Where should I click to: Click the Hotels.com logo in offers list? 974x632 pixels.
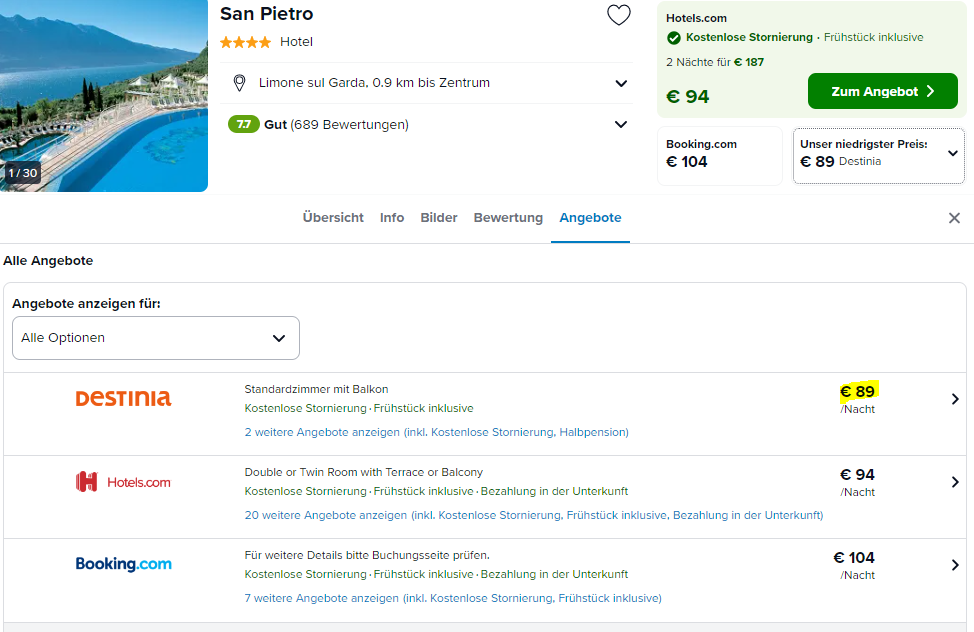click(x=123, y=482)
